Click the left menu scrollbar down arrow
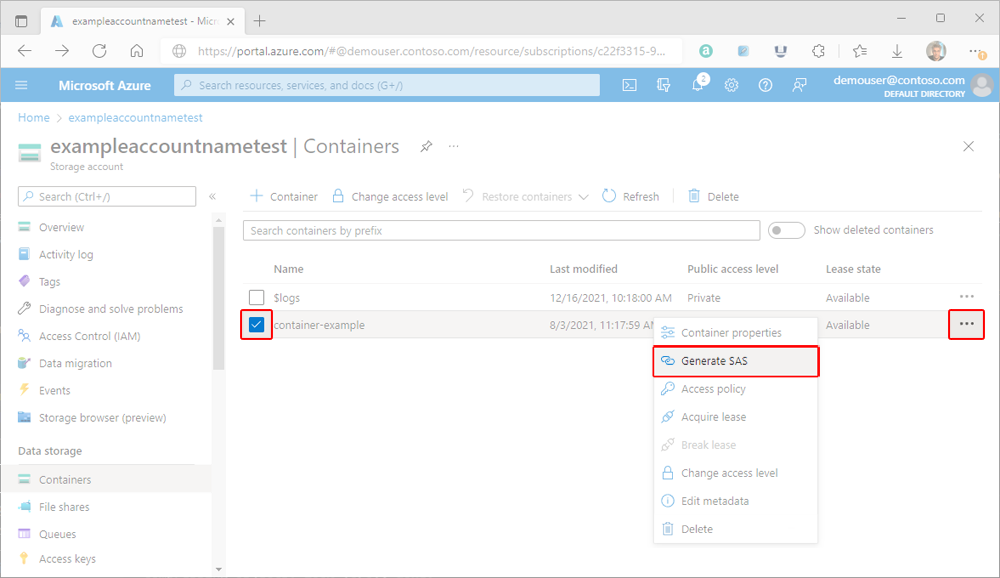 (219, 569)
